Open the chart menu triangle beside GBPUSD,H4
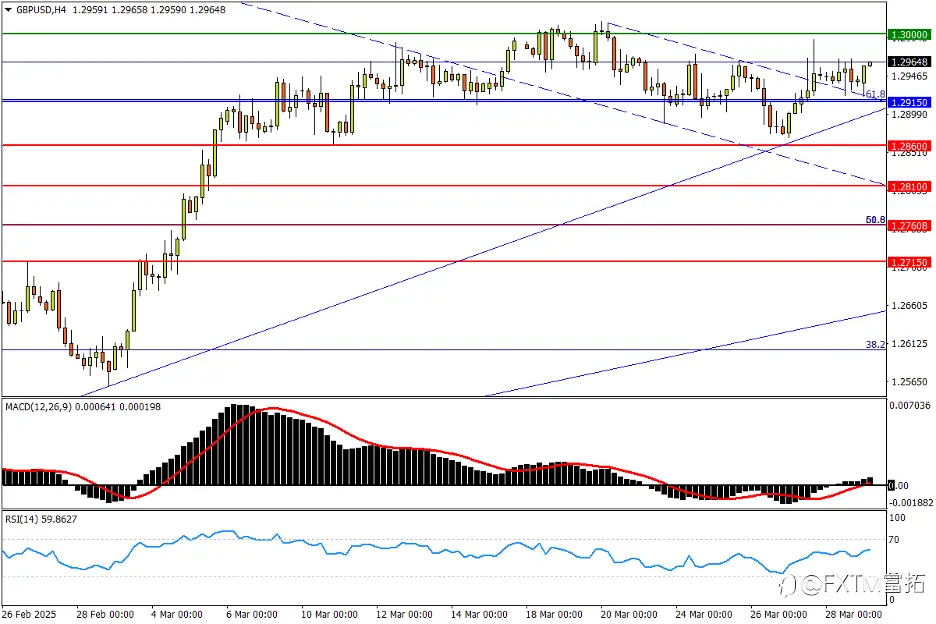 pos(8,10)
